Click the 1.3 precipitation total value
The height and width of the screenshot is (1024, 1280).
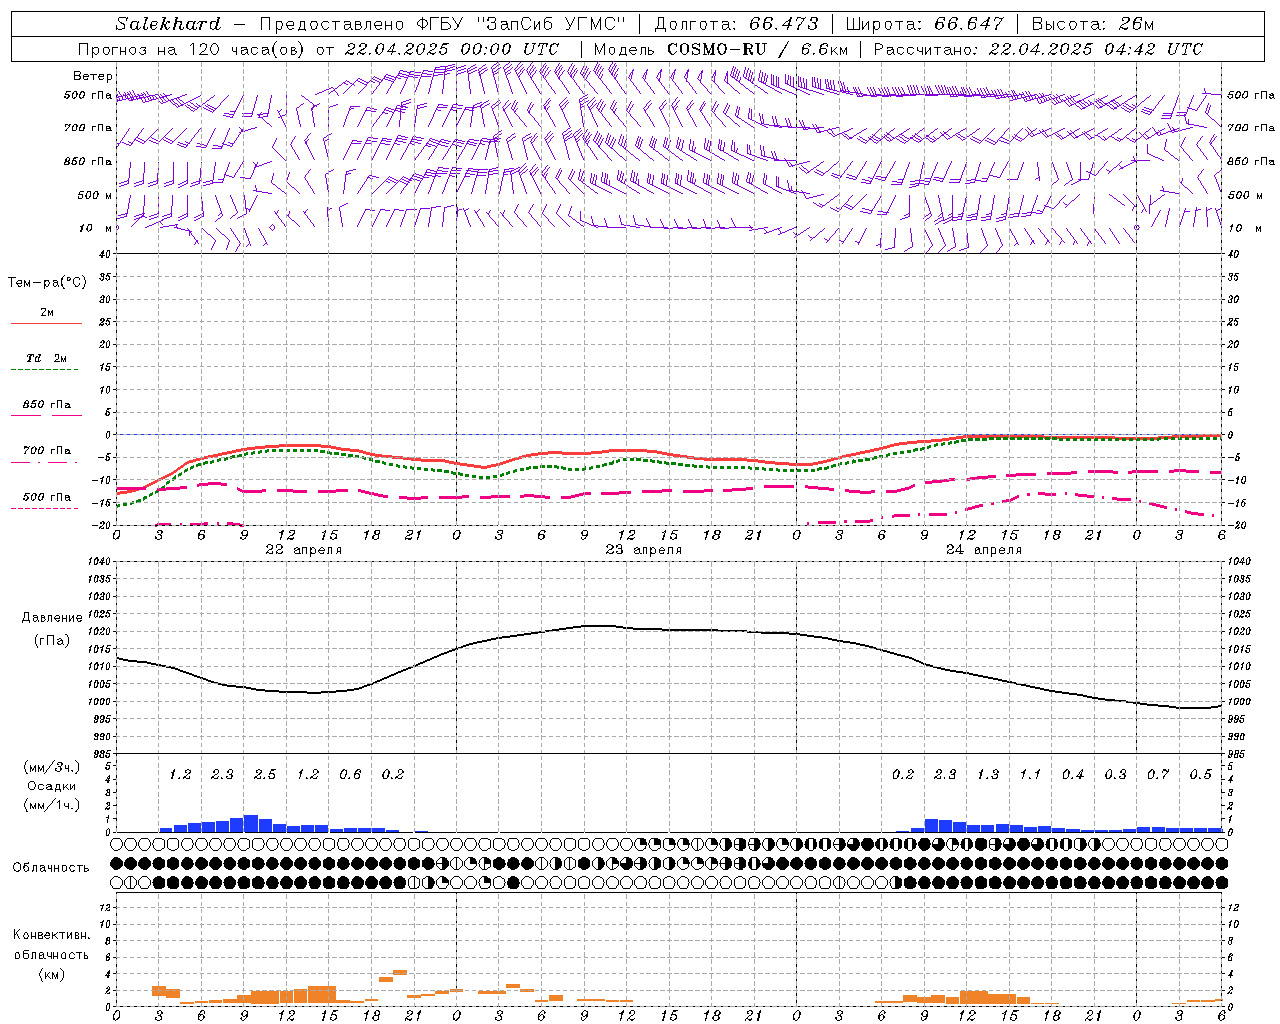[988, 775]
